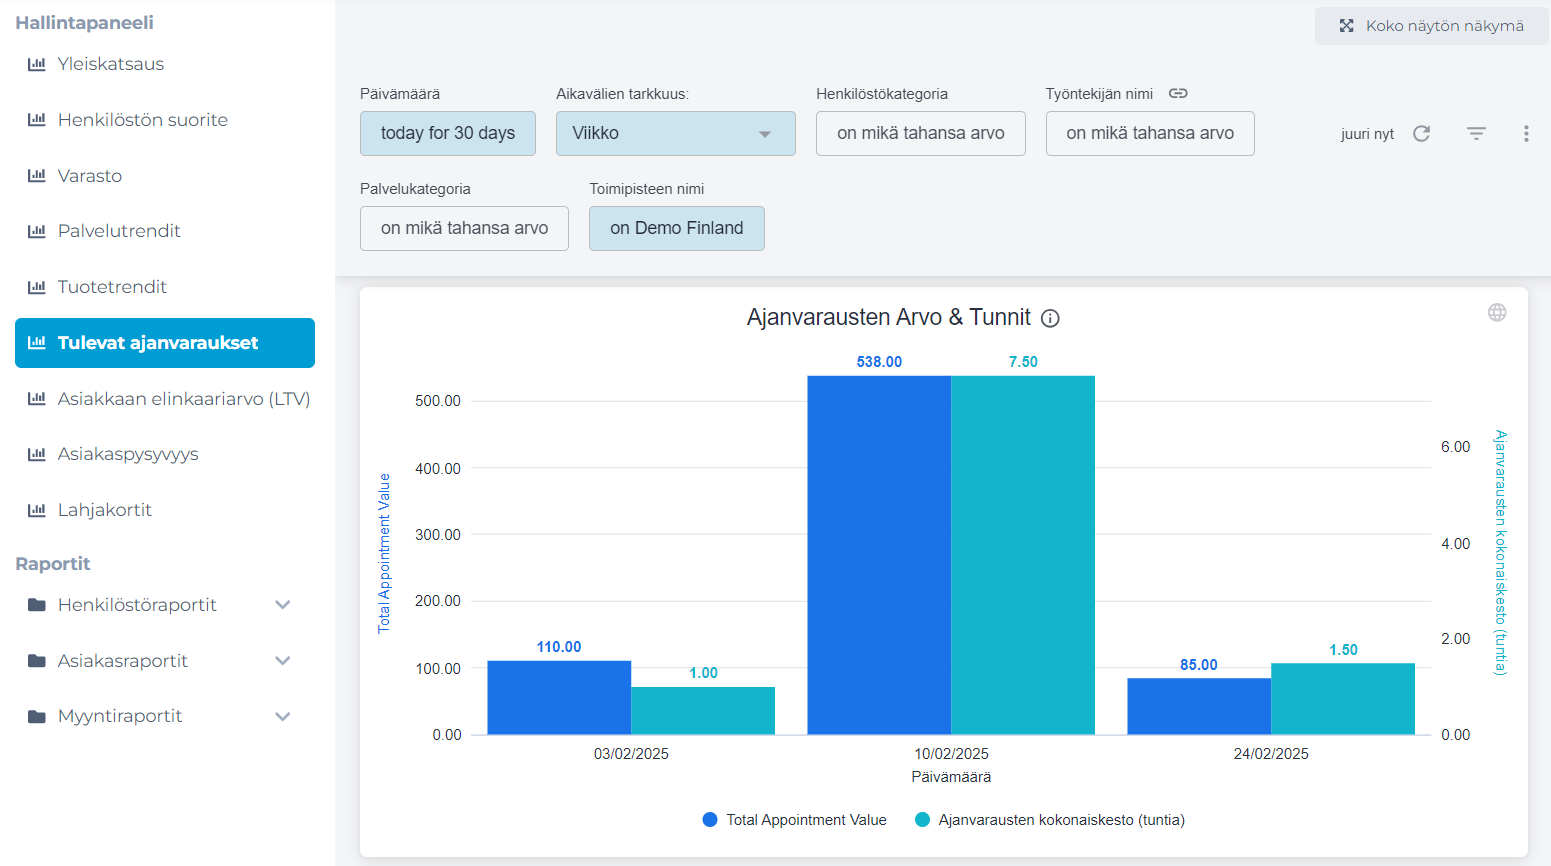The image size is (1551, 866).
Task: Click the Myyntiraportit folder icon
Action: pyautogui.click(x=37, y=716)
